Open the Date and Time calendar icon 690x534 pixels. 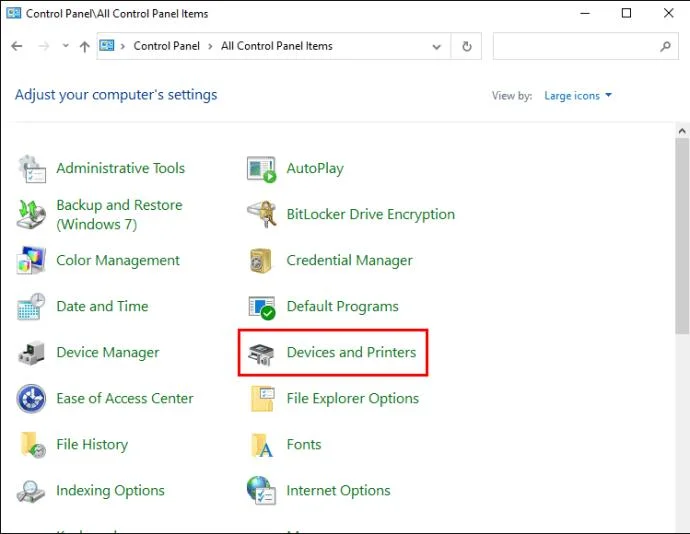pyautogui.click(x=31, y=307)
